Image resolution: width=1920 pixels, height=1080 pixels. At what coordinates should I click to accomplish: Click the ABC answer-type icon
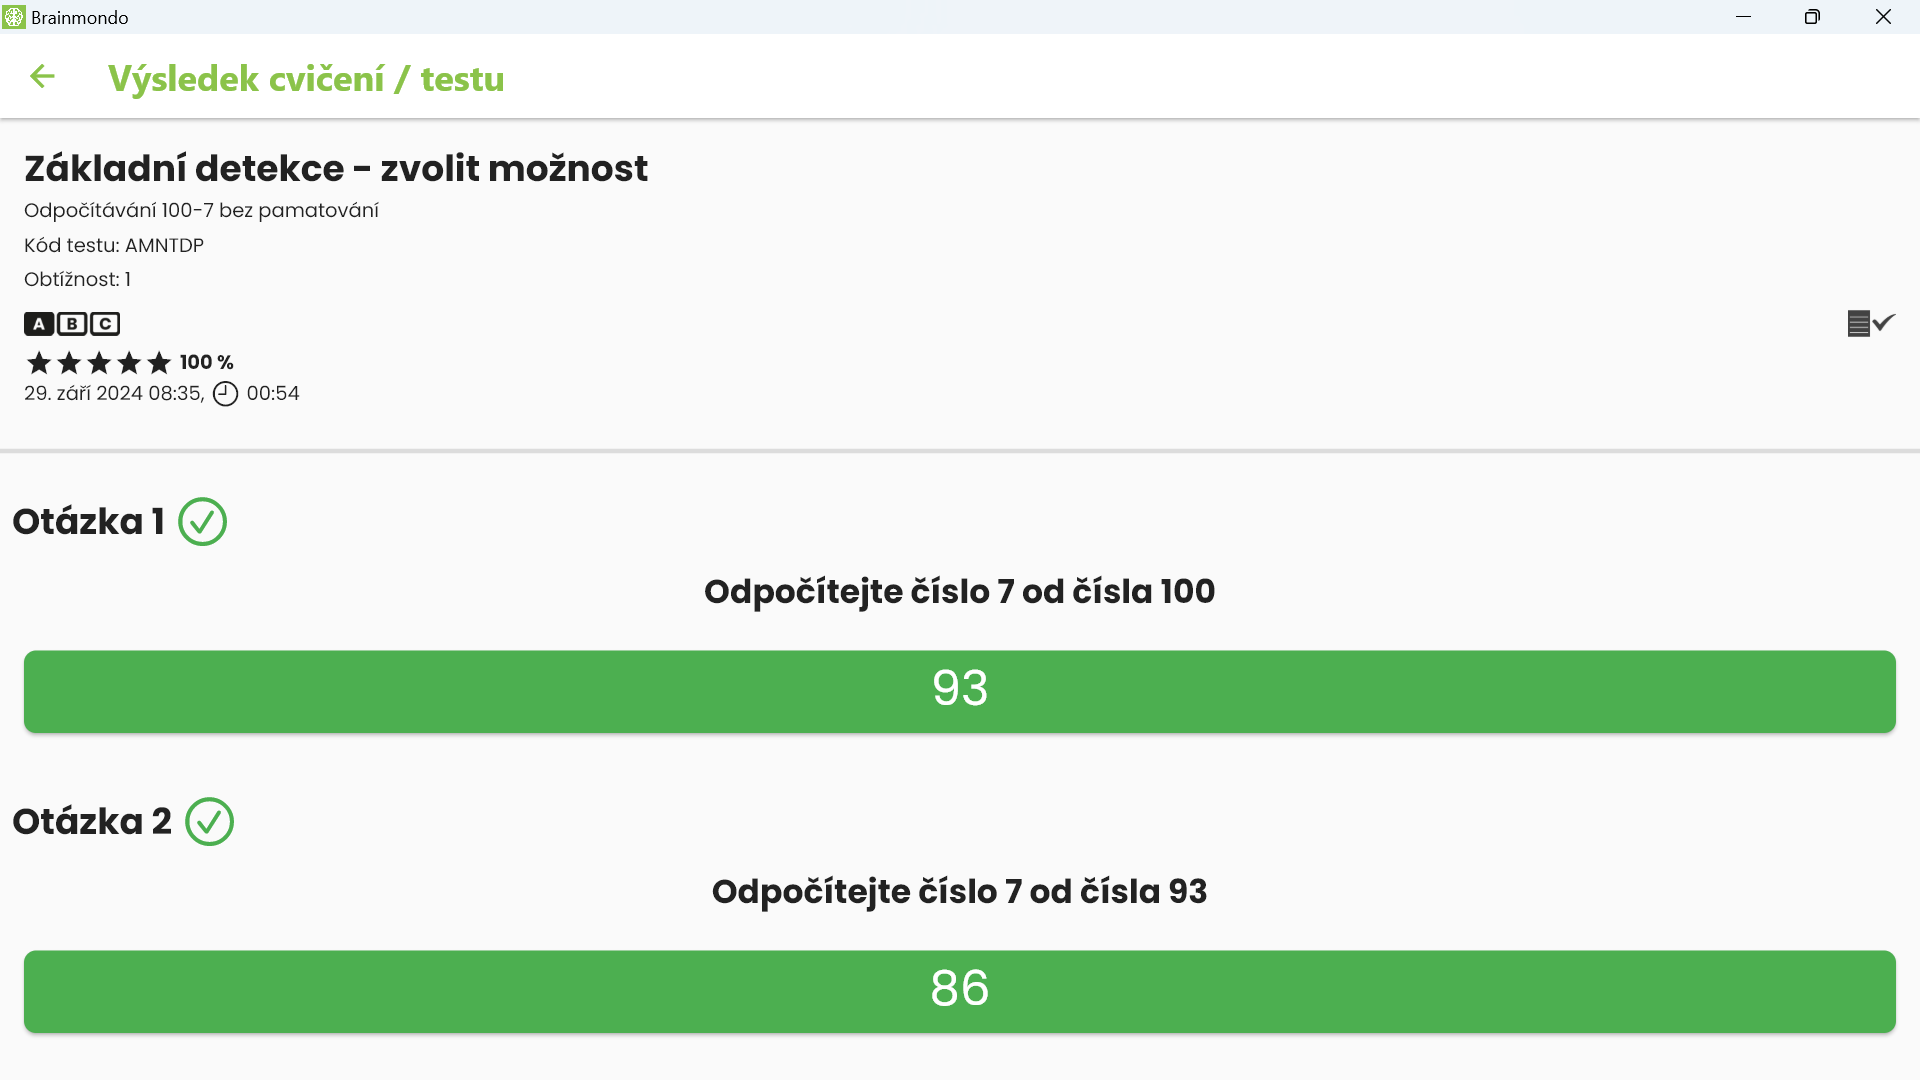click(72, 324)
